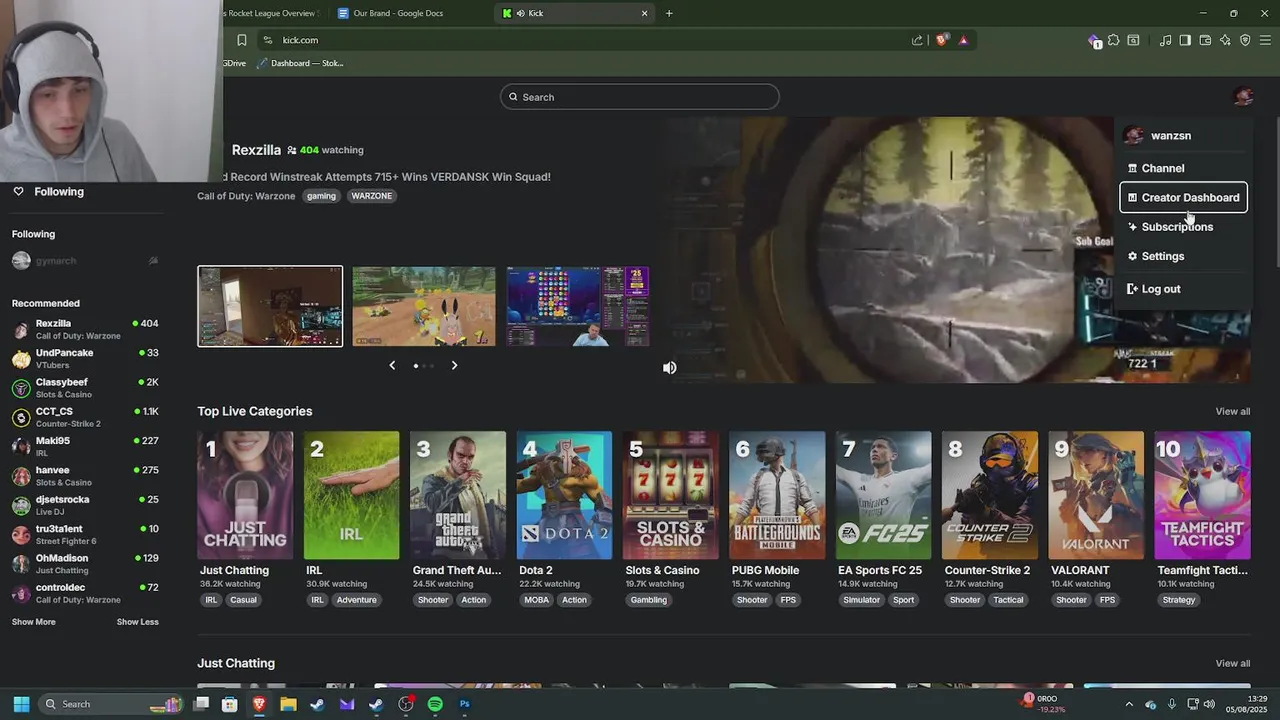The image size is (1280, 720).
Task: Click the bookmark icon beside address bar
Action: (242, 40)
